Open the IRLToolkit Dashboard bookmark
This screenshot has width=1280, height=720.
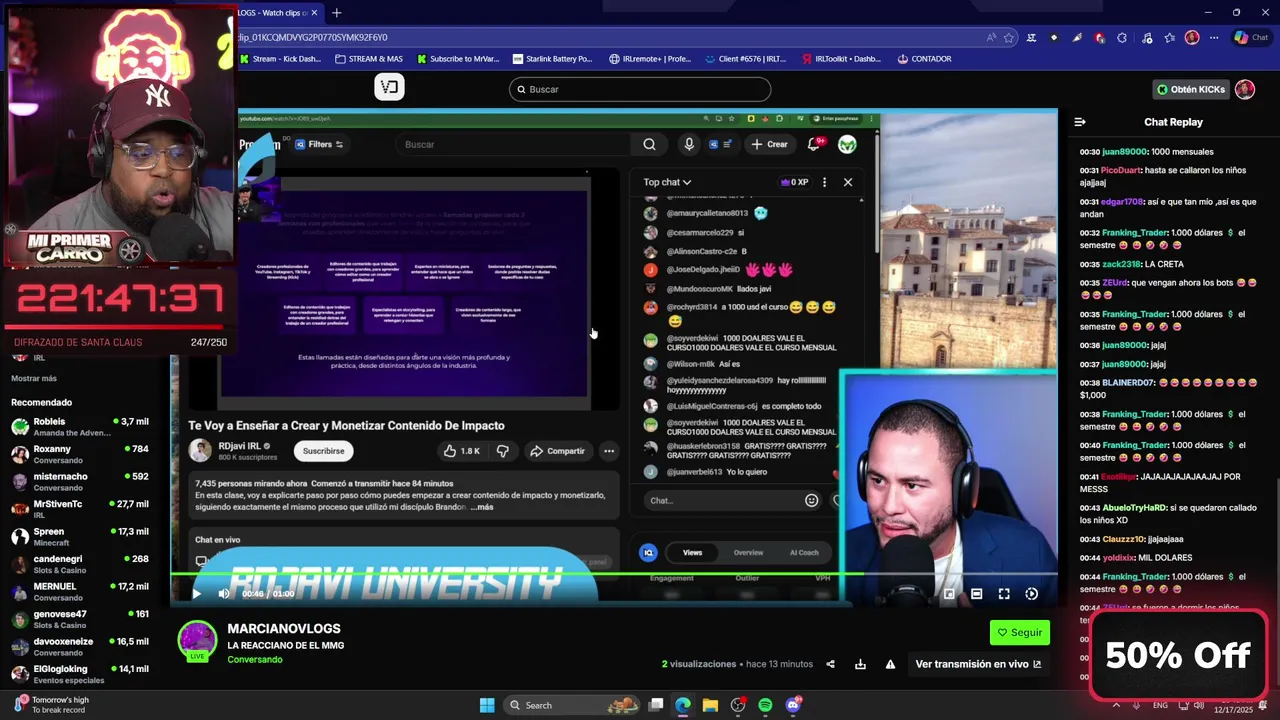tap(841, 59)
